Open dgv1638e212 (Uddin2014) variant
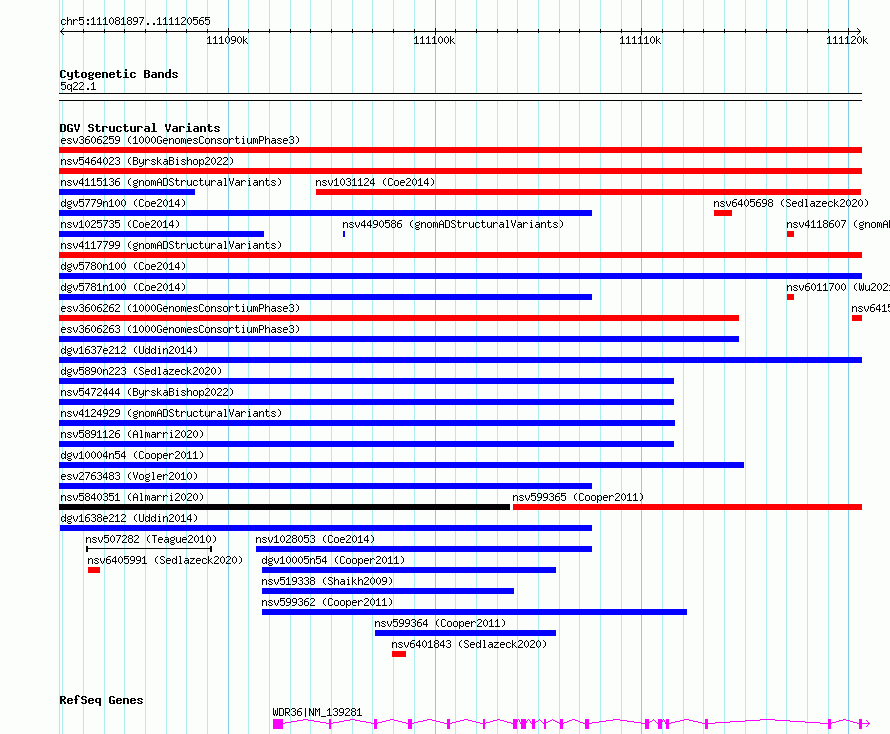 [x=129, y=518]
